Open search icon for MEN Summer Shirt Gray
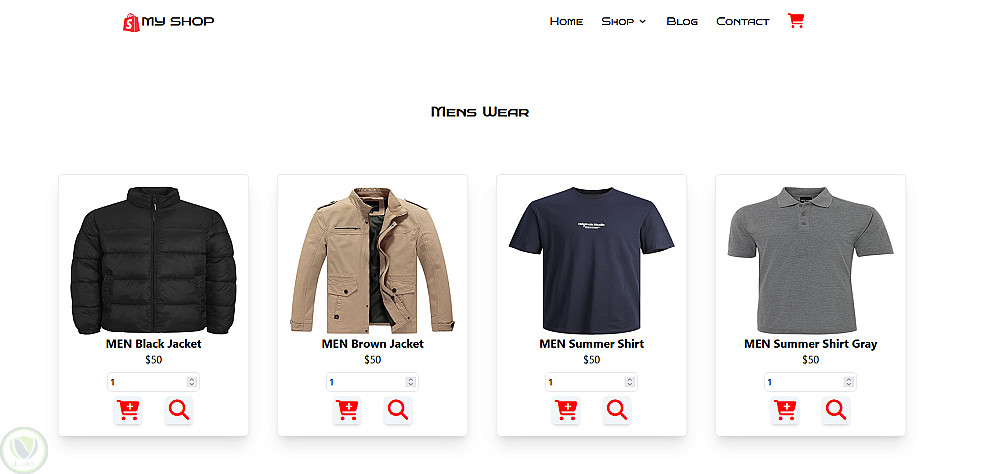 pos(835,410)
